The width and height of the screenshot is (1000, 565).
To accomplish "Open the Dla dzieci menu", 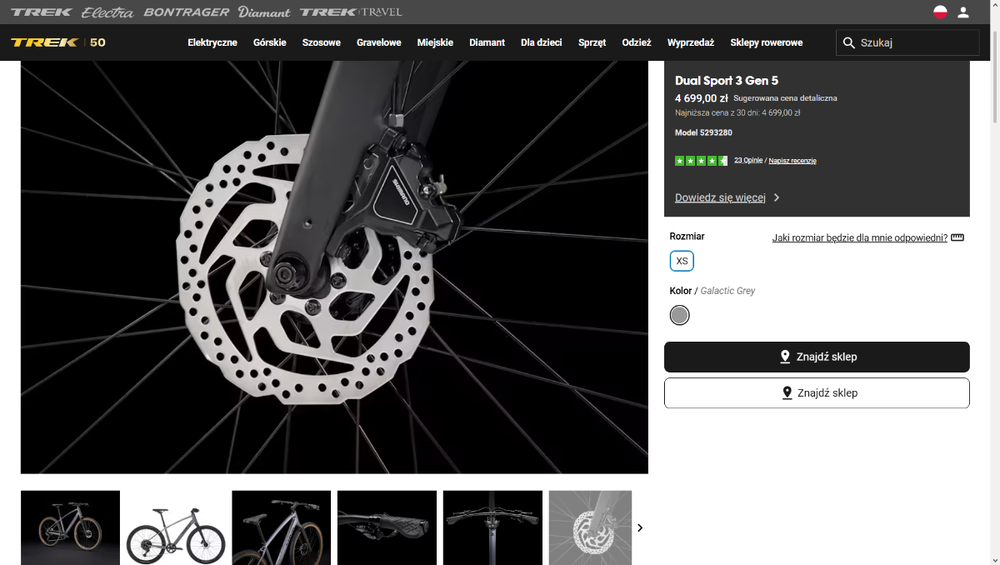I will tap(541, 43).
